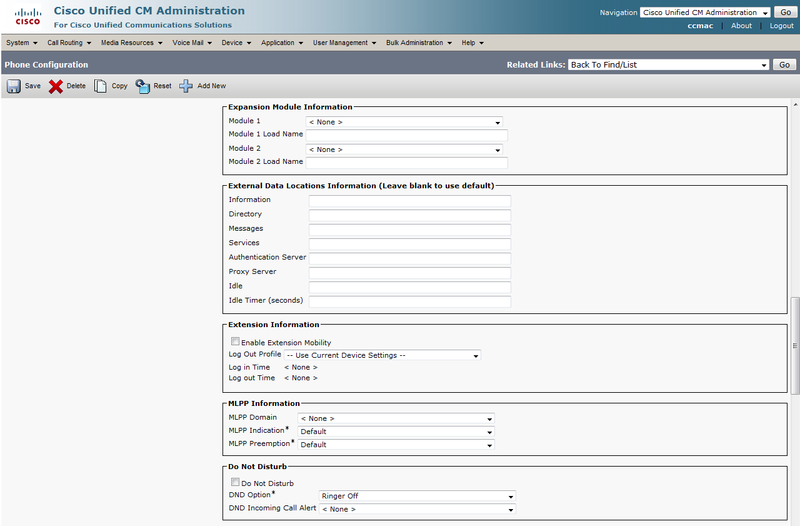Click the Add New plus icon
The image size is (800, 526).
tap(186, 86)
